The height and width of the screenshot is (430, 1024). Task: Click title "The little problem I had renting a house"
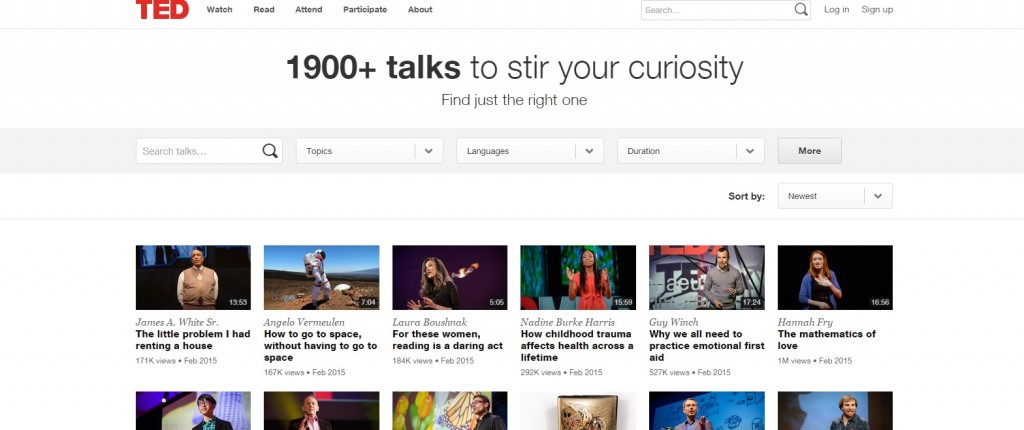(193, 340)
